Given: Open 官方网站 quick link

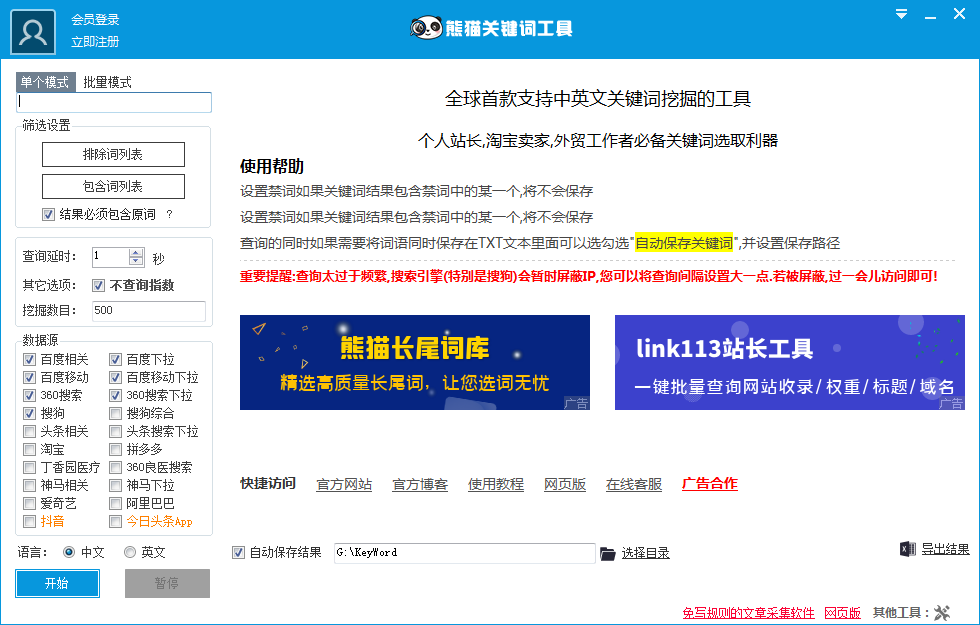Looking at the screenshot, I should pyautogui.click(x=344, y=484).
